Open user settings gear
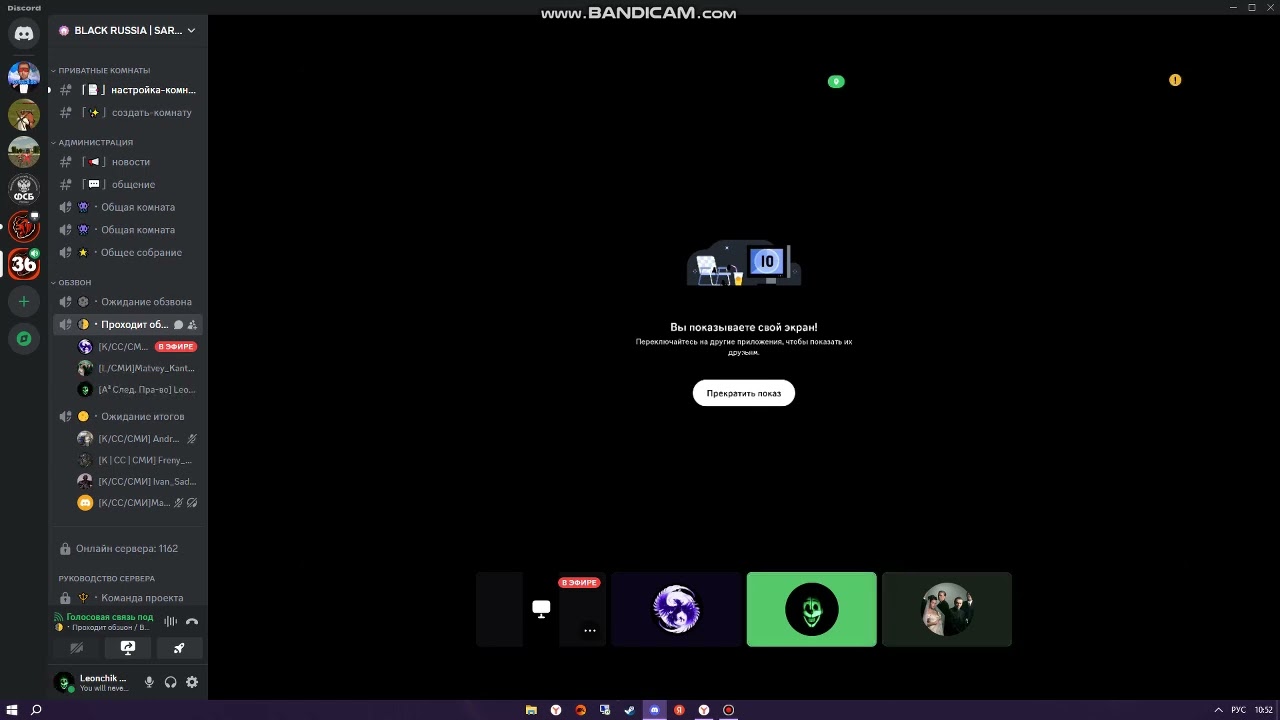Image resolution: width=1280 pixels, height=720 pixels. click(192, 682)
